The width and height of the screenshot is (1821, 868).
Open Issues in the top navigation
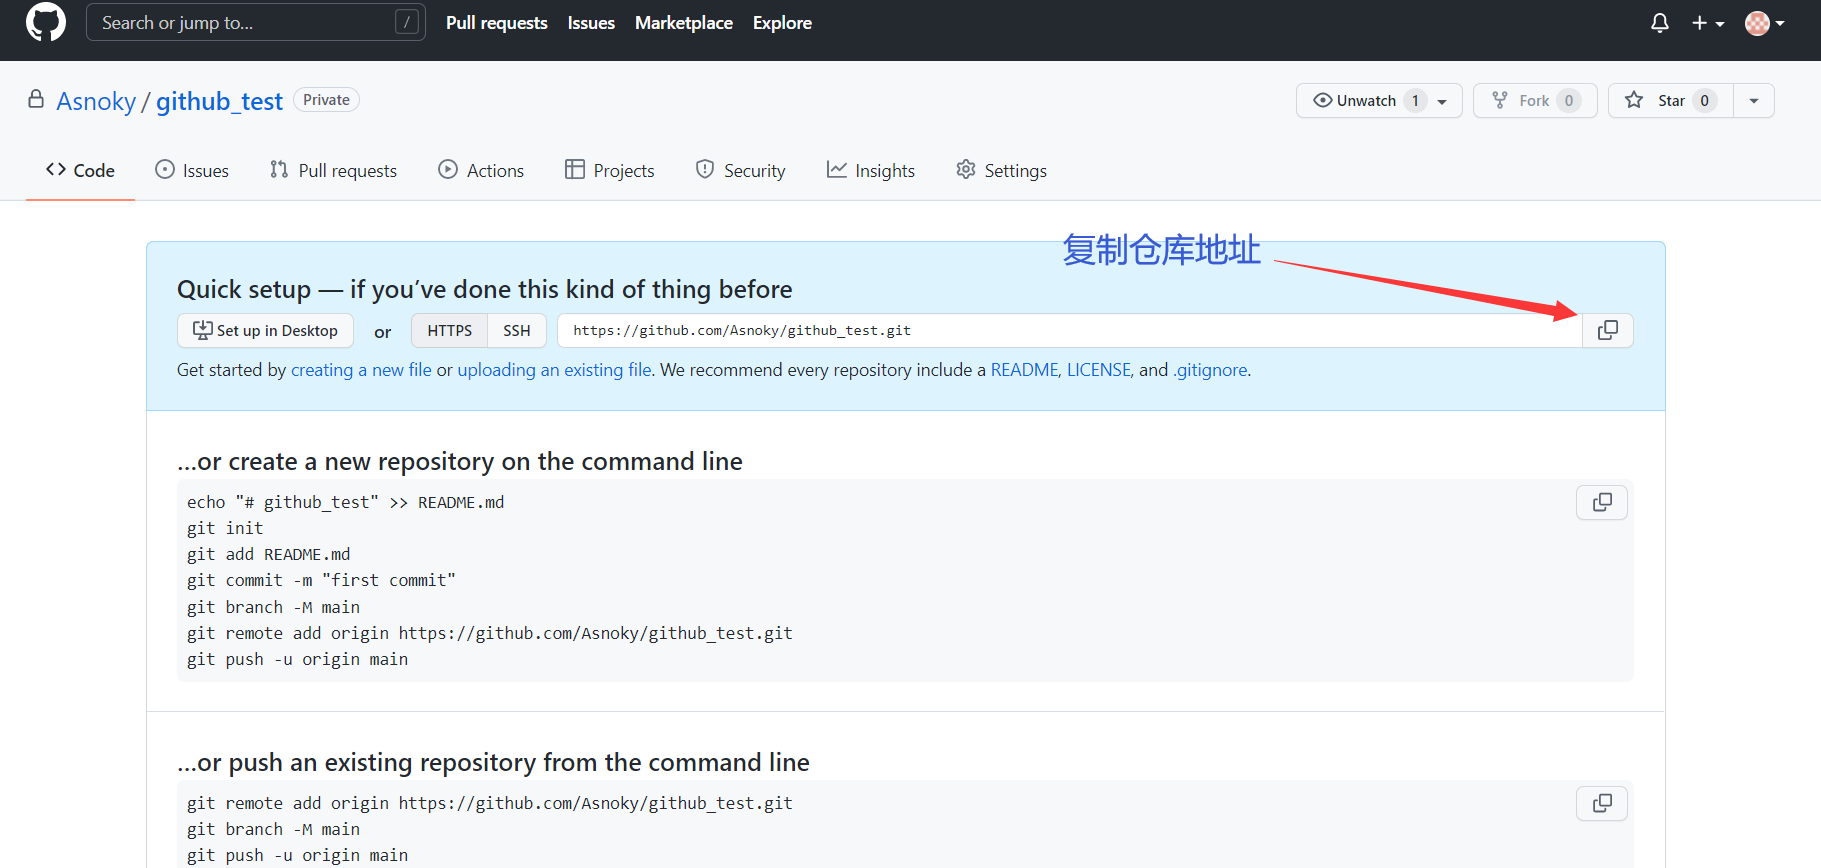coord(591,22)
